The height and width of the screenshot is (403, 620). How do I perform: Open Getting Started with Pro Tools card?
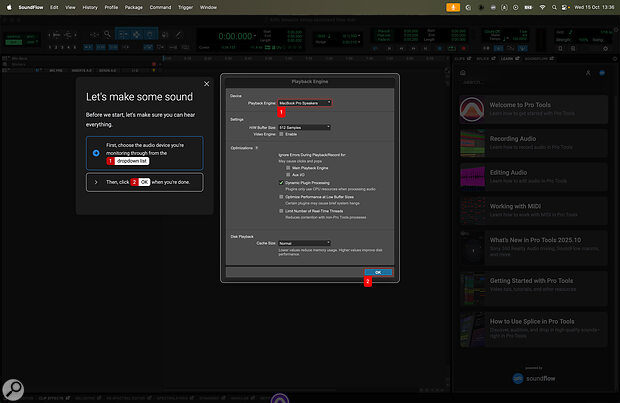pos(533,288)
